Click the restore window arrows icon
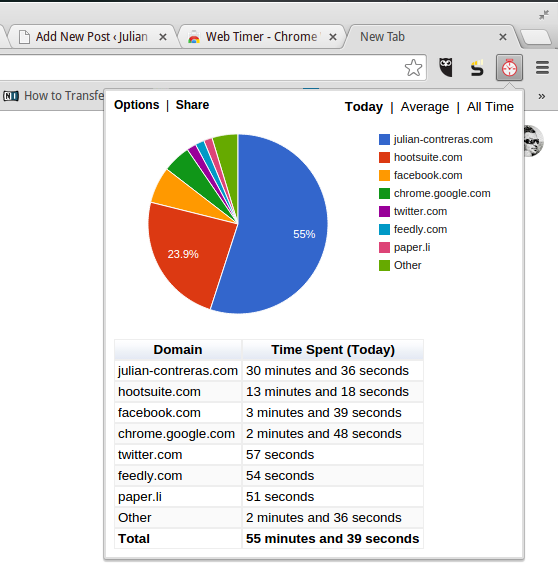The image size is (558, 586). [544, 15]
